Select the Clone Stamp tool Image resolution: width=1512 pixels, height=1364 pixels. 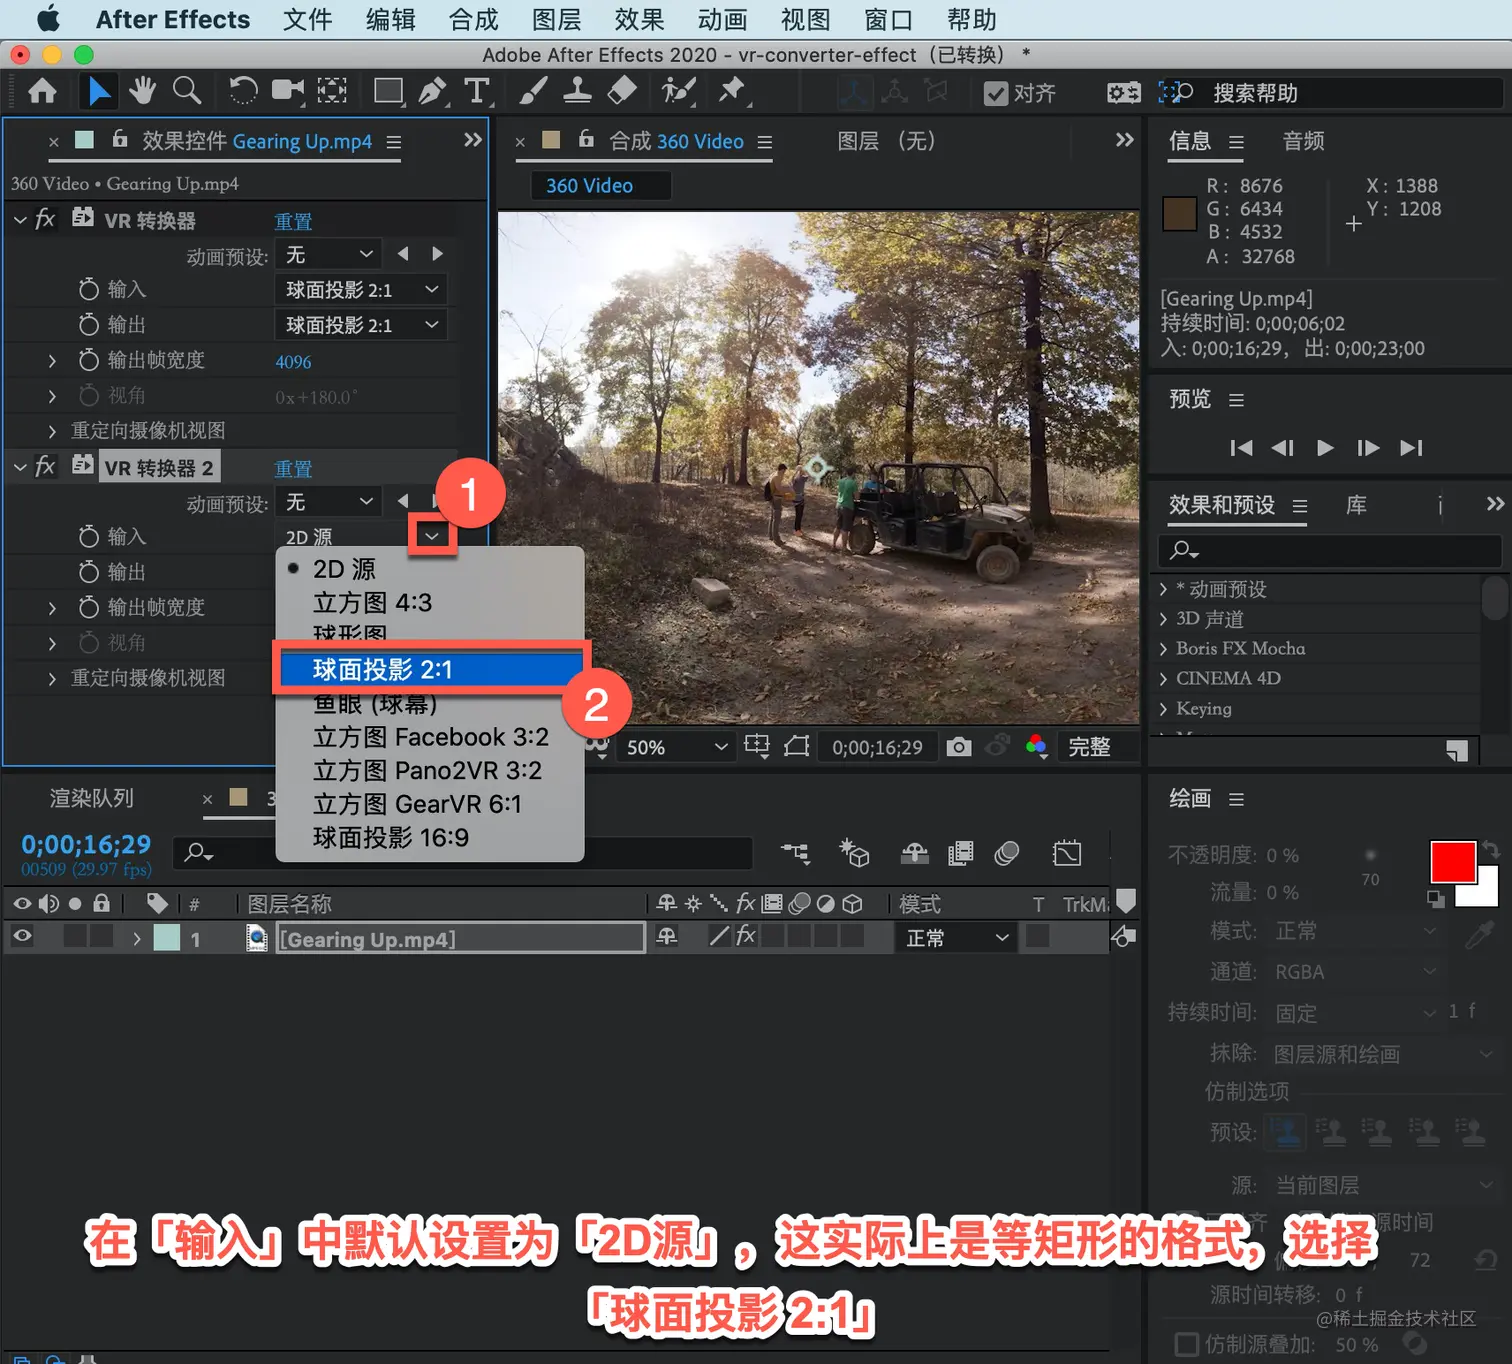click(x=577, y=92)
